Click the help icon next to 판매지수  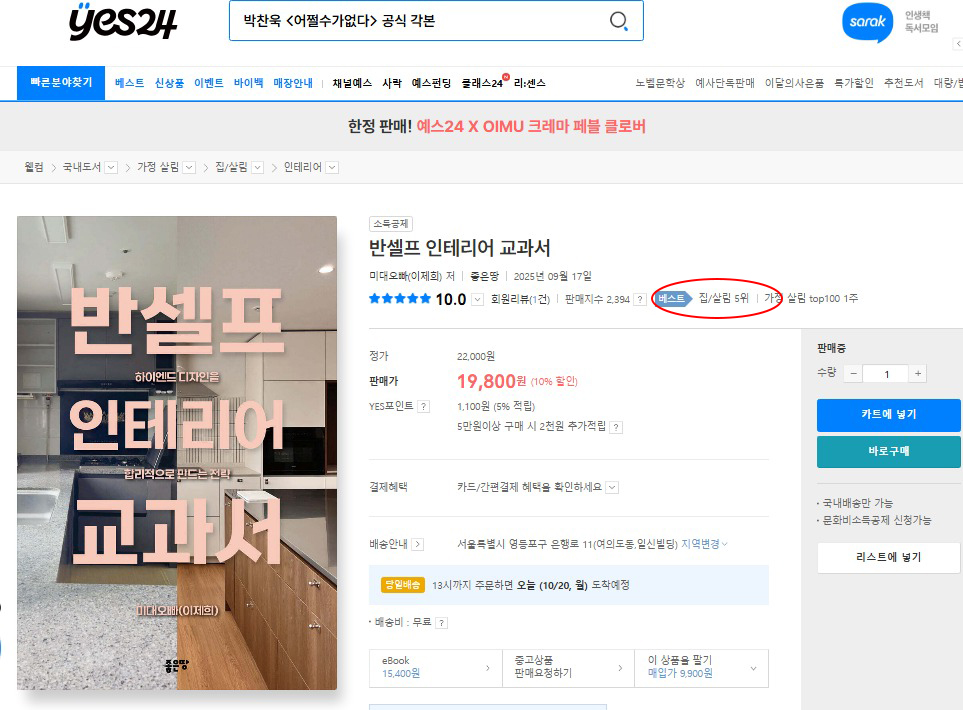(x=640, y=299)
